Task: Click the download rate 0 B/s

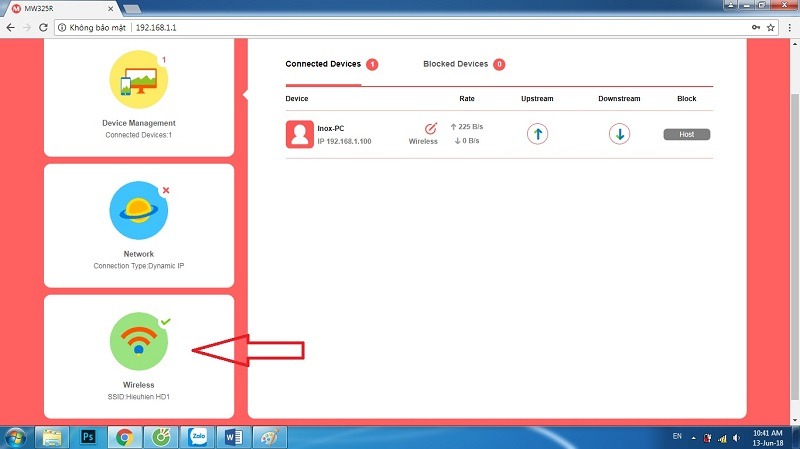Action: 467,141
